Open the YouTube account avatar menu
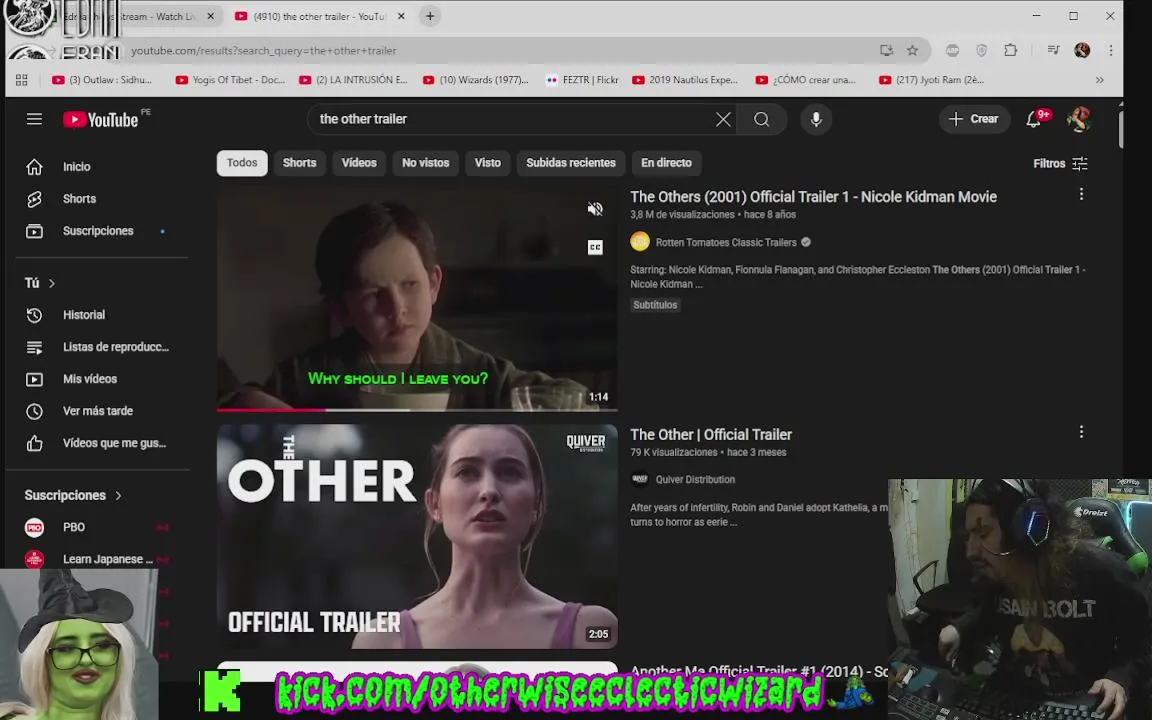Viewport: 1152px width, 720px height. pos(1078,119)
